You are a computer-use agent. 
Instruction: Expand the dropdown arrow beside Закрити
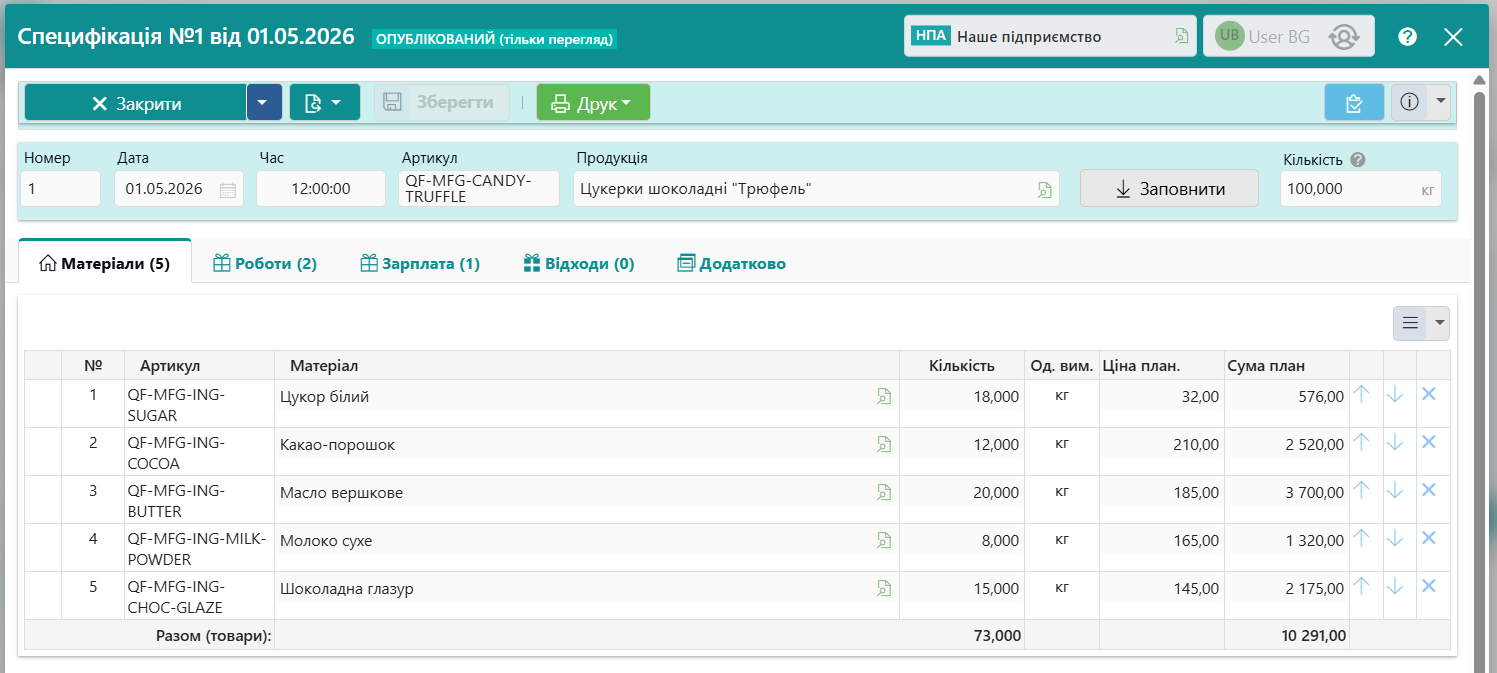(264, 102)
